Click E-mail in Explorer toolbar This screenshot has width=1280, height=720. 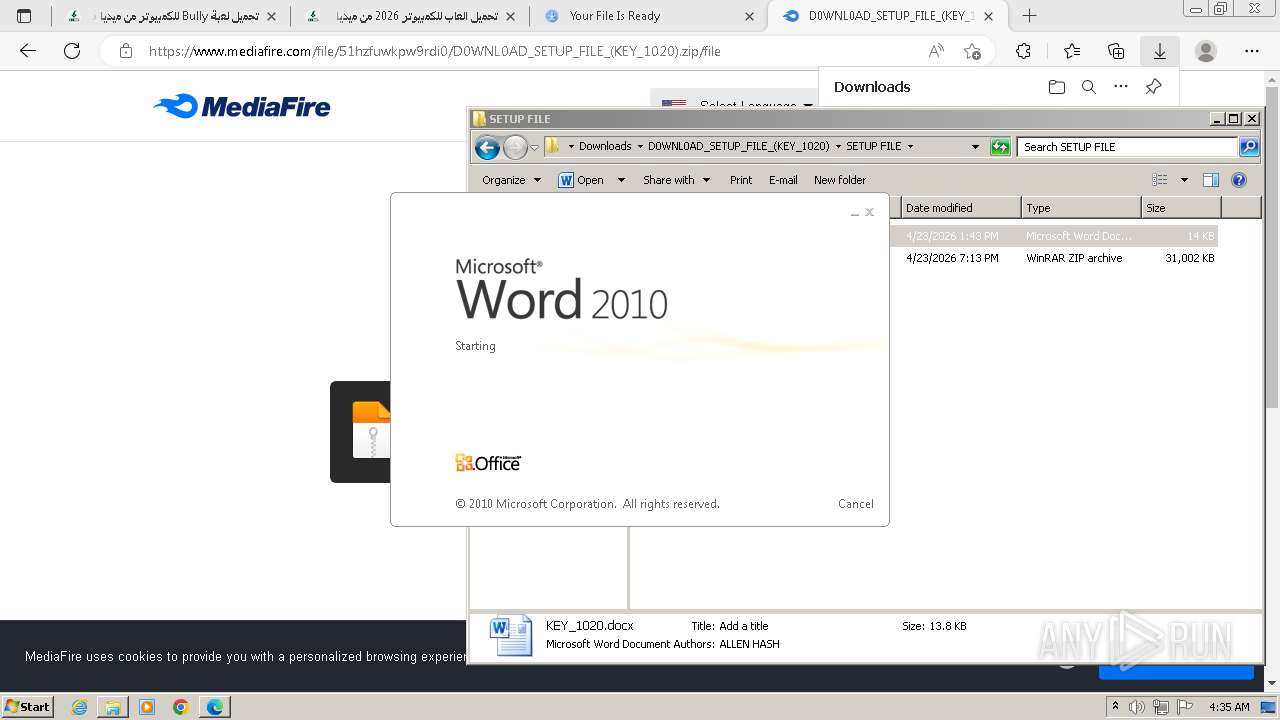coord(783,180)
